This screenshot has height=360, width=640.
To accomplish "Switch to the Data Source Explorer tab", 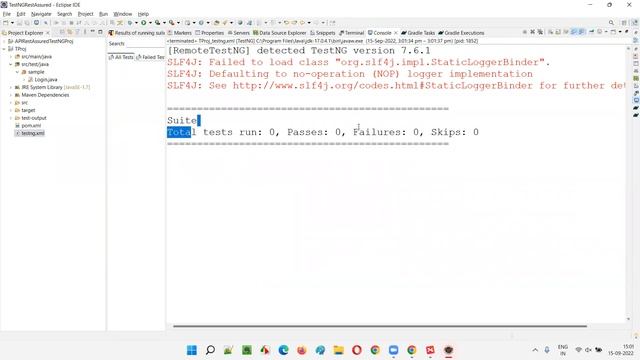I will [280, 33].
